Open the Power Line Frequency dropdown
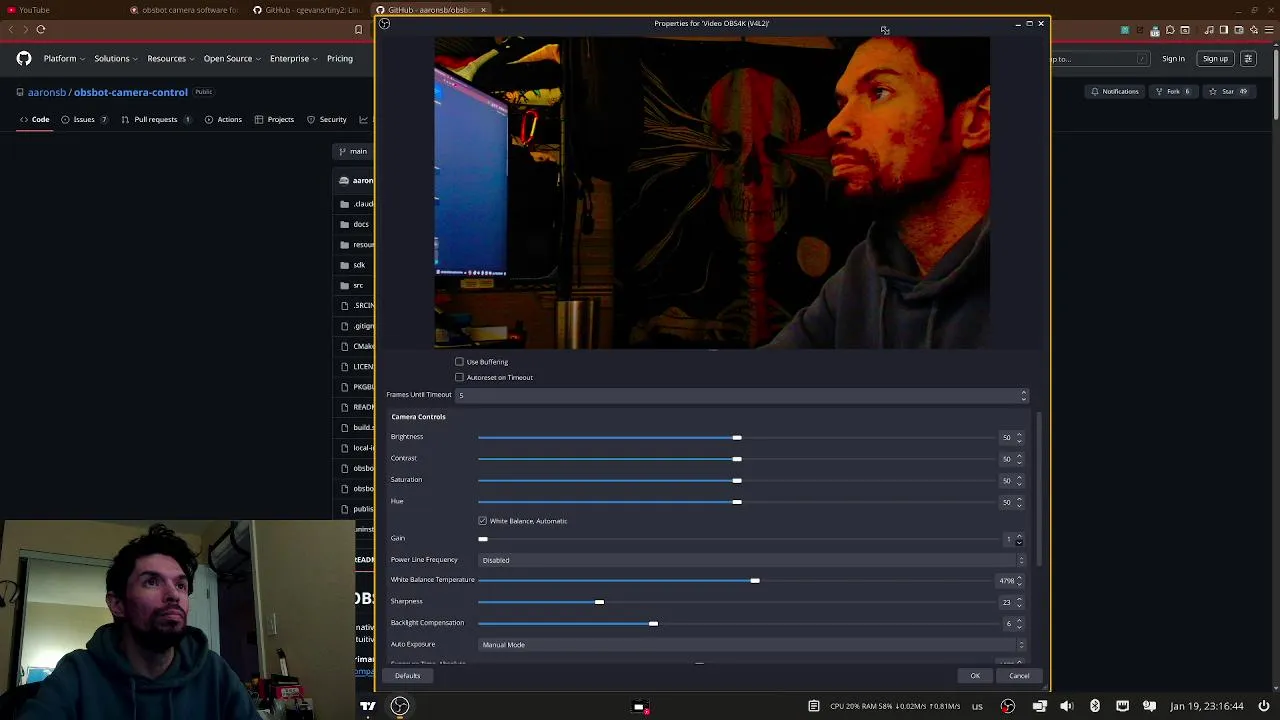This screenshot has width=1280, height=720. [753, 560]
